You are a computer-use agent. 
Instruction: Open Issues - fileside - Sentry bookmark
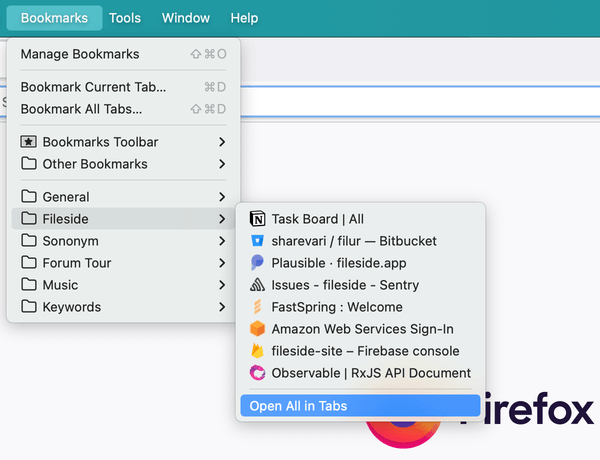click(x=360, y=285)
